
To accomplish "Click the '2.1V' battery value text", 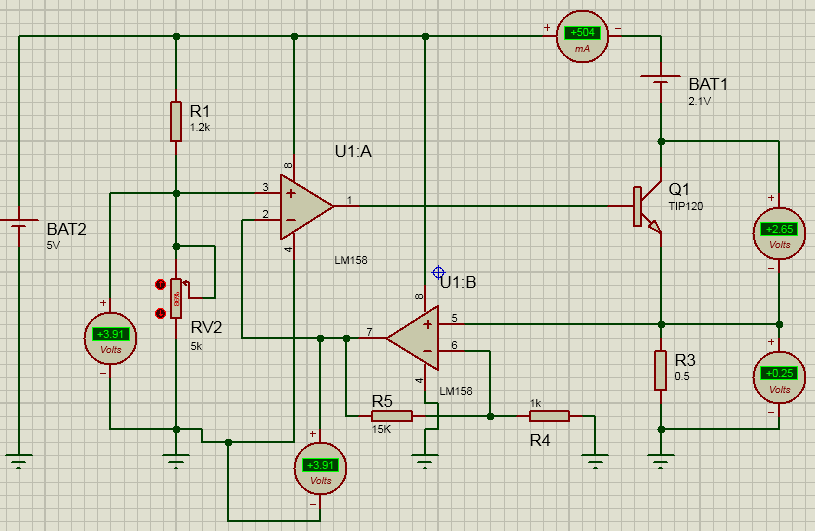I will click(x=699, y=101).
